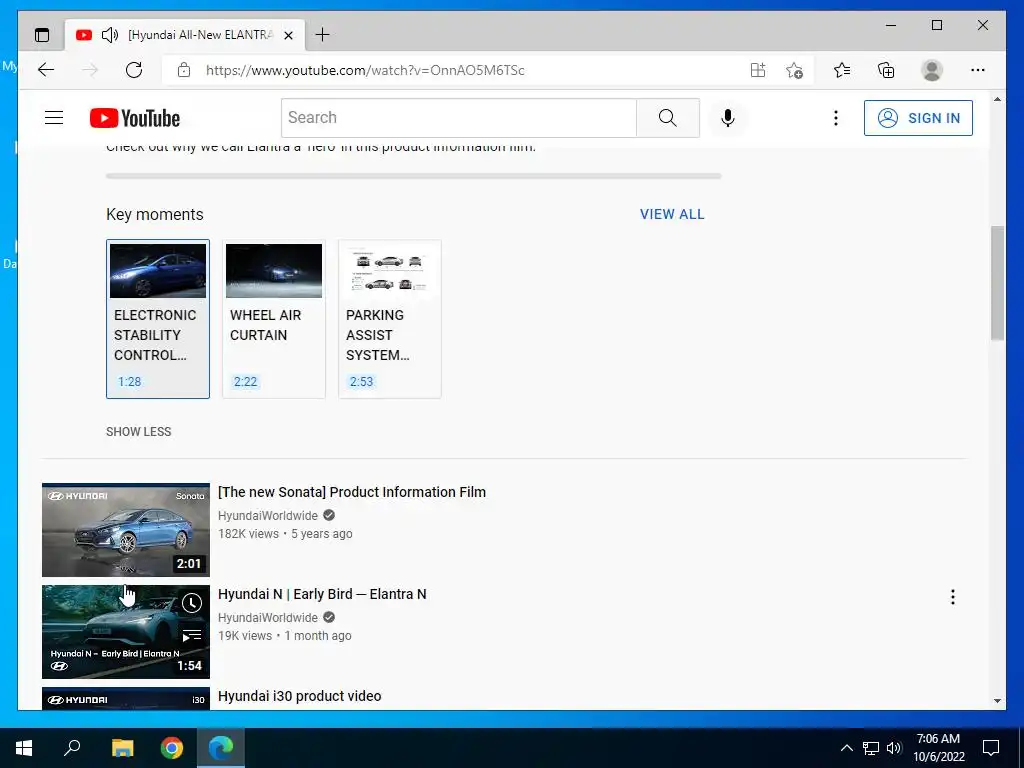Focus the YouTube Search field
1024x768 pixels.
pyautogui.click(x=459, y=118)
